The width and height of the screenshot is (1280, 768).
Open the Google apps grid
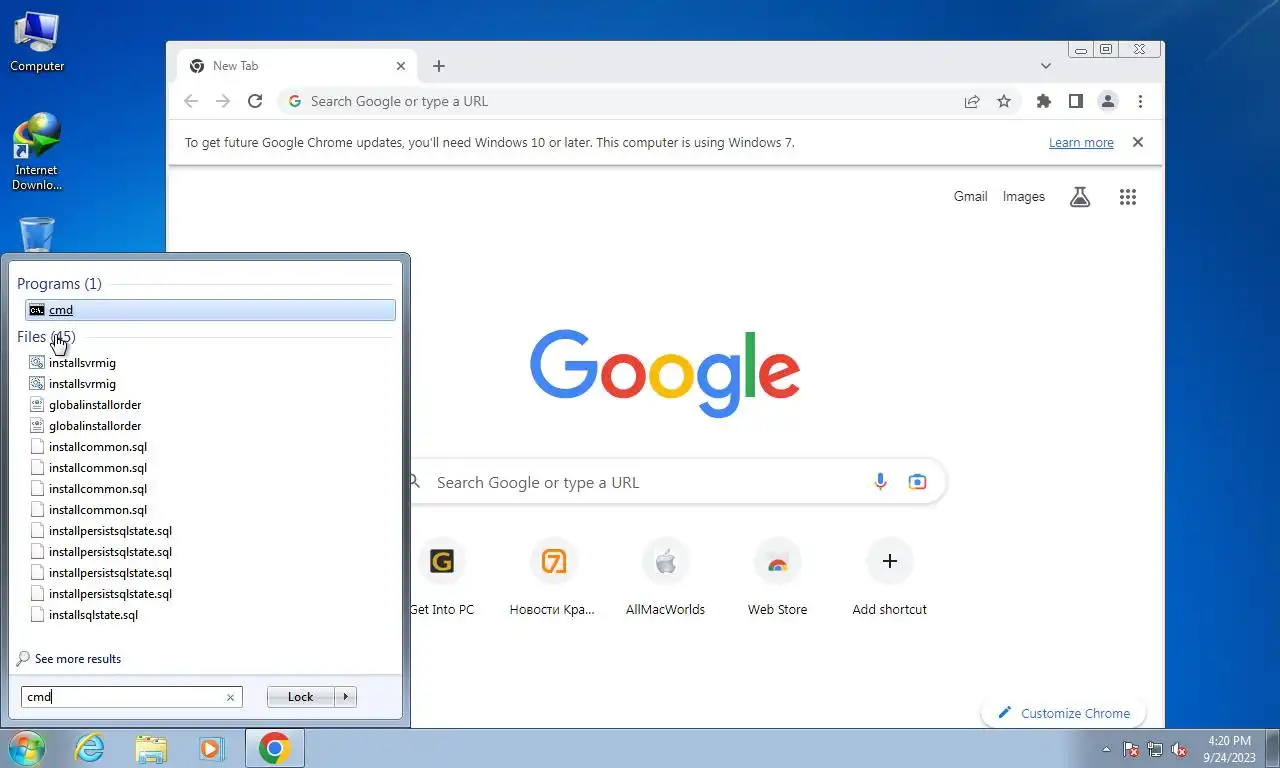click(x=1128, y=197)
